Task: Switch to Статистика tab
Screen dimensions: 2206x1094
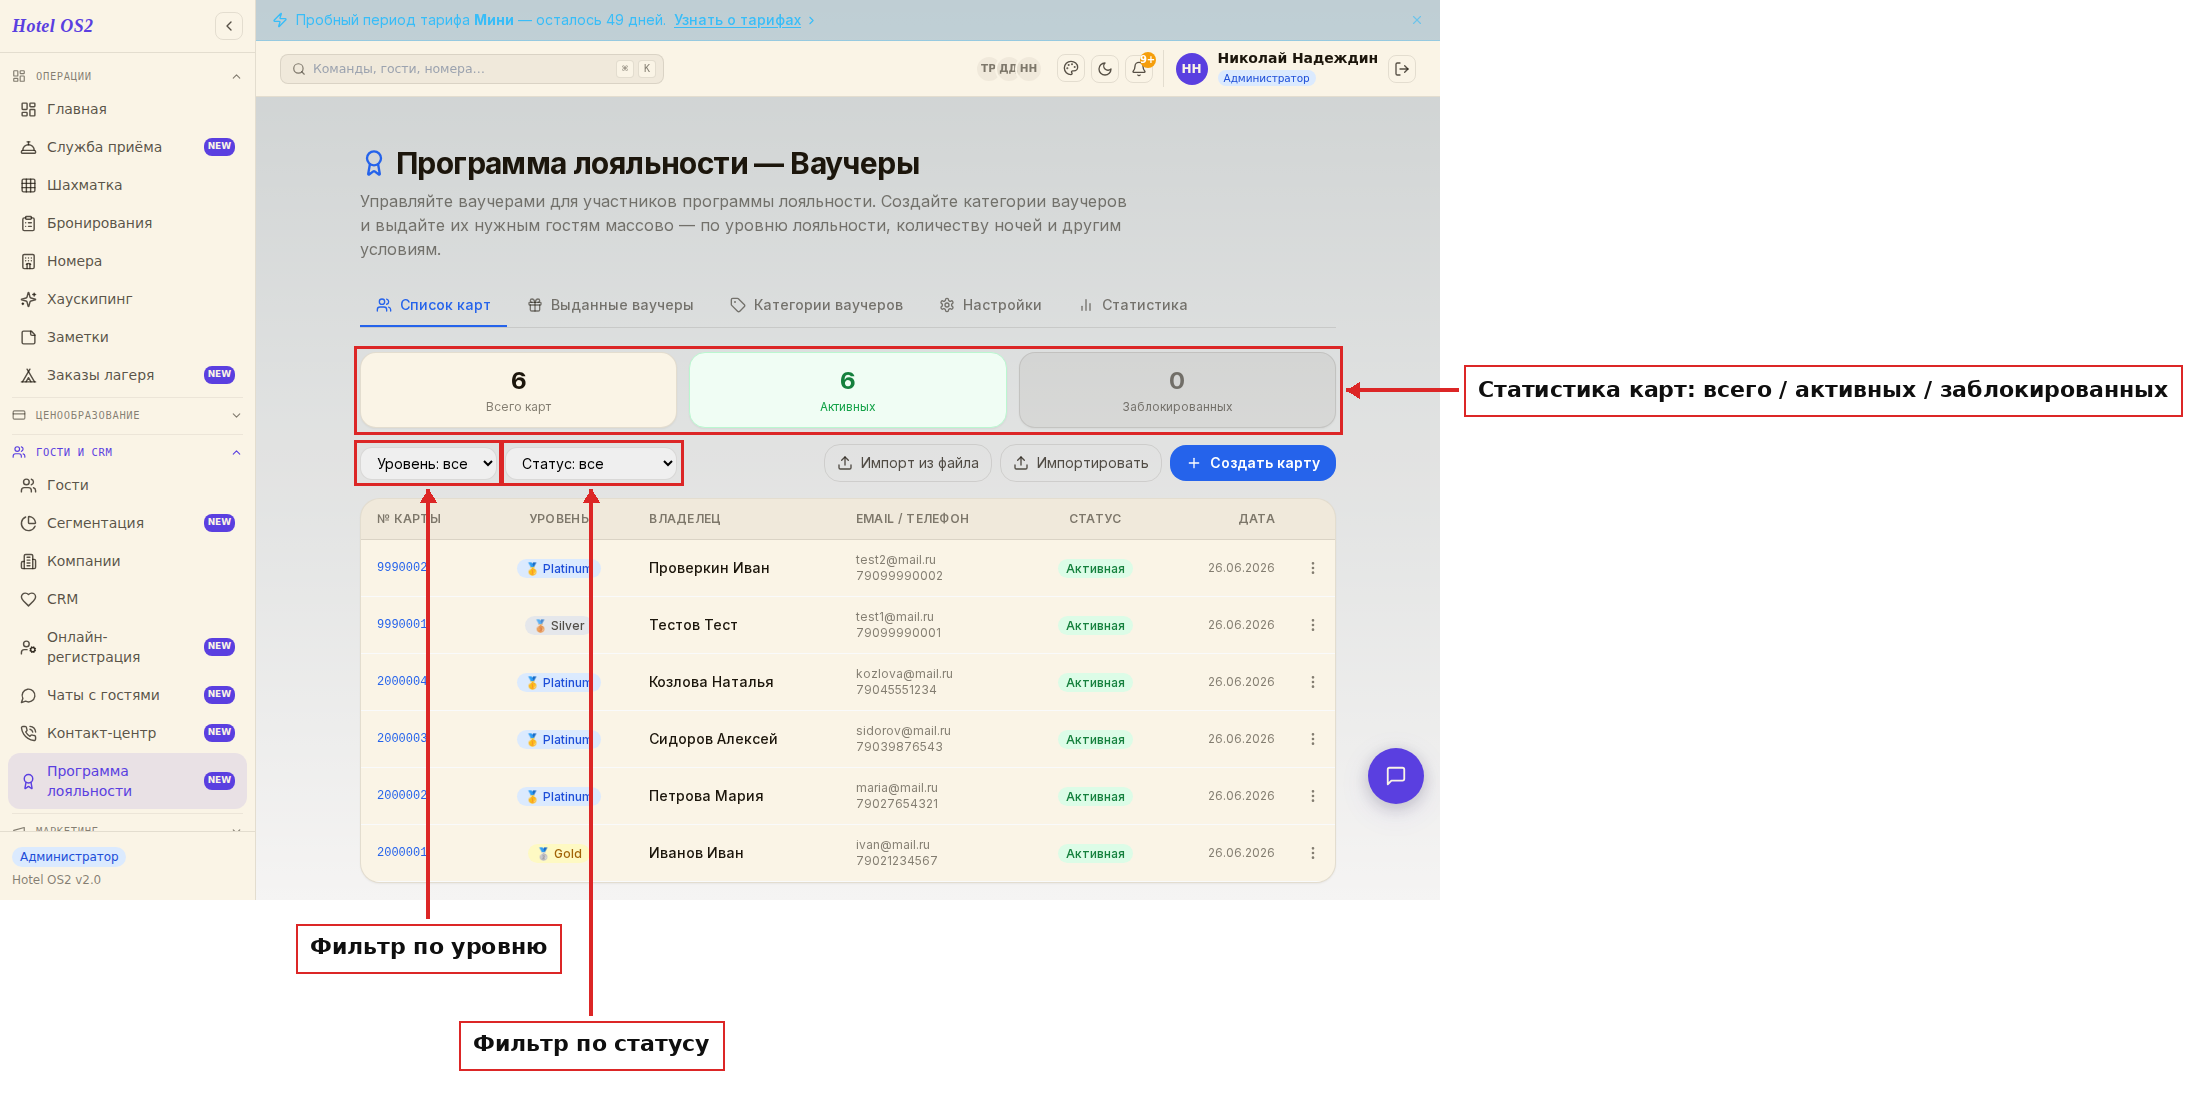Action: (x=1133, y=305)
